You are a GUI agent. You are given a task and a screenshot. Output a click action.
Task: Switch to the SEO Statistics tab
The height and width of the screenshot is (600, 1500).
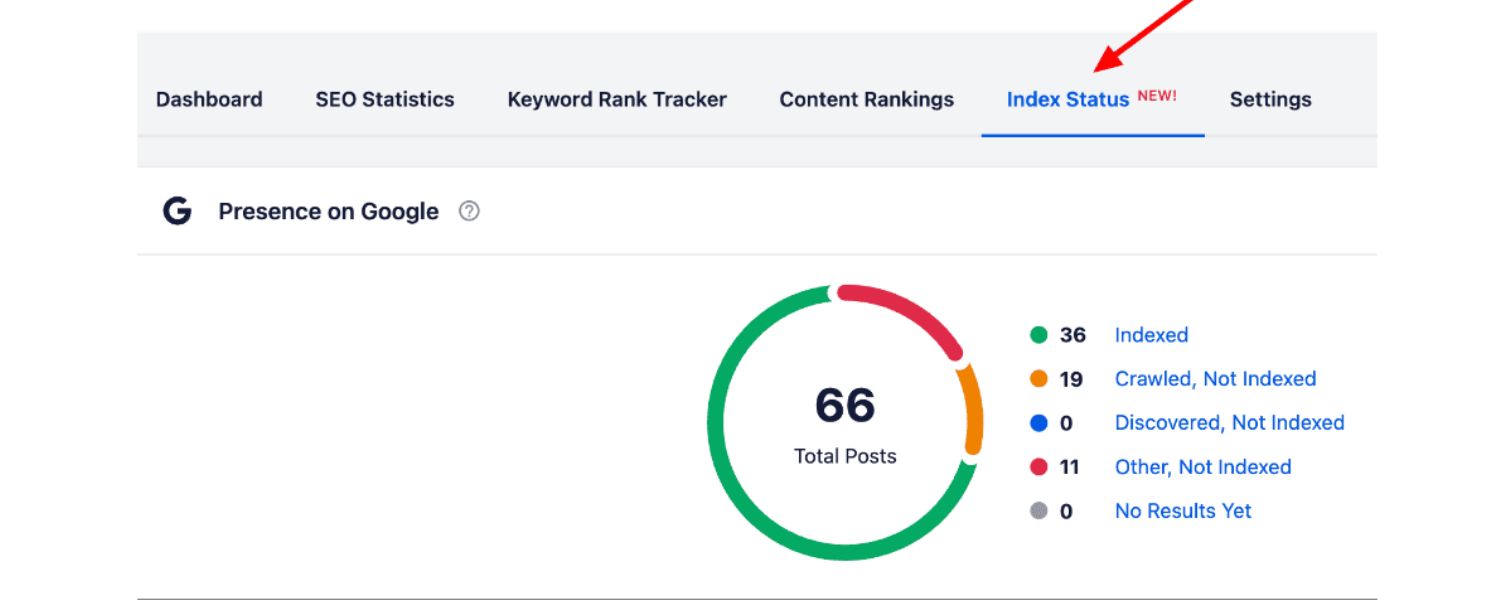click(385, 99)
